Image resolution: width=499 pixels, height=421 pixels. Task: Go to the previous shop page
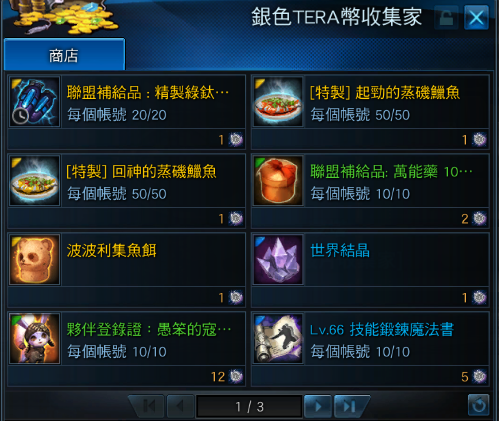(180, 406)
